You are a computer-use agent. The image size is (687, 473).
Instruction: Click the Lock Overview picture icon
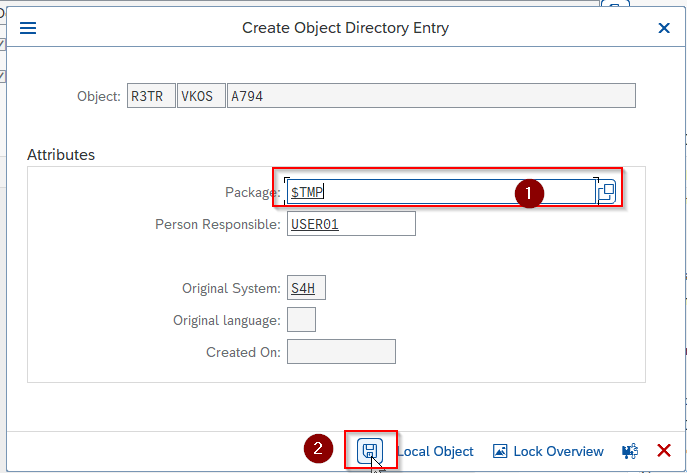coord(500,451)
